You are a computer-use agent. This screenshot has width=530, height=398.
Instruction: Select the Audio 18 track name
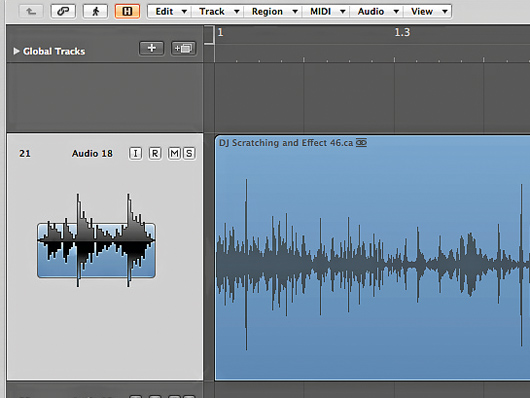pyautogui.click(x=92, y=154)
